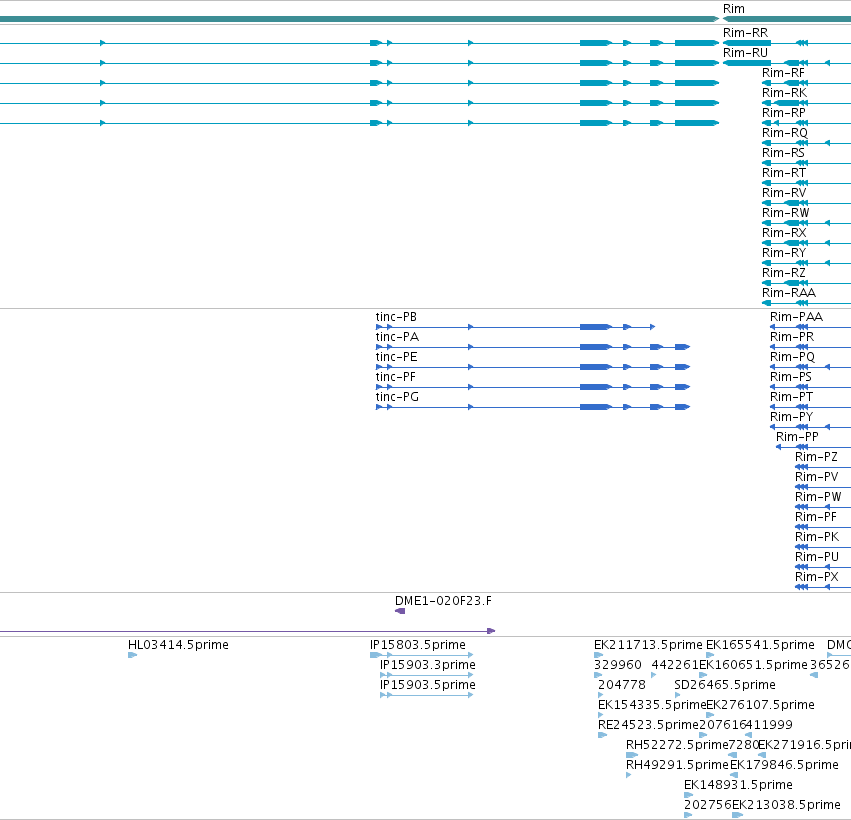Select IP15903.3prime EST label
The height and width of the screenshot is (820, 851).
pyautogui.click(x=428, y=665)
